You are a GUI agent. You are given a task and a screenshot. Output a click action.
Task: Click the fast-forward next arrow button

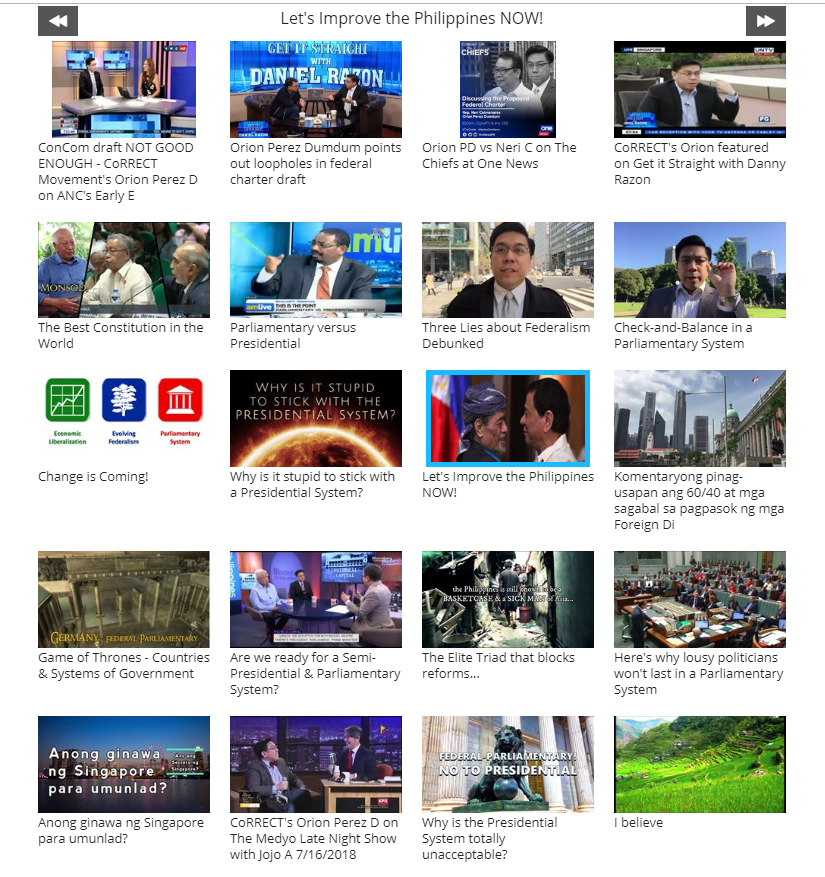[x=765, y=21]
